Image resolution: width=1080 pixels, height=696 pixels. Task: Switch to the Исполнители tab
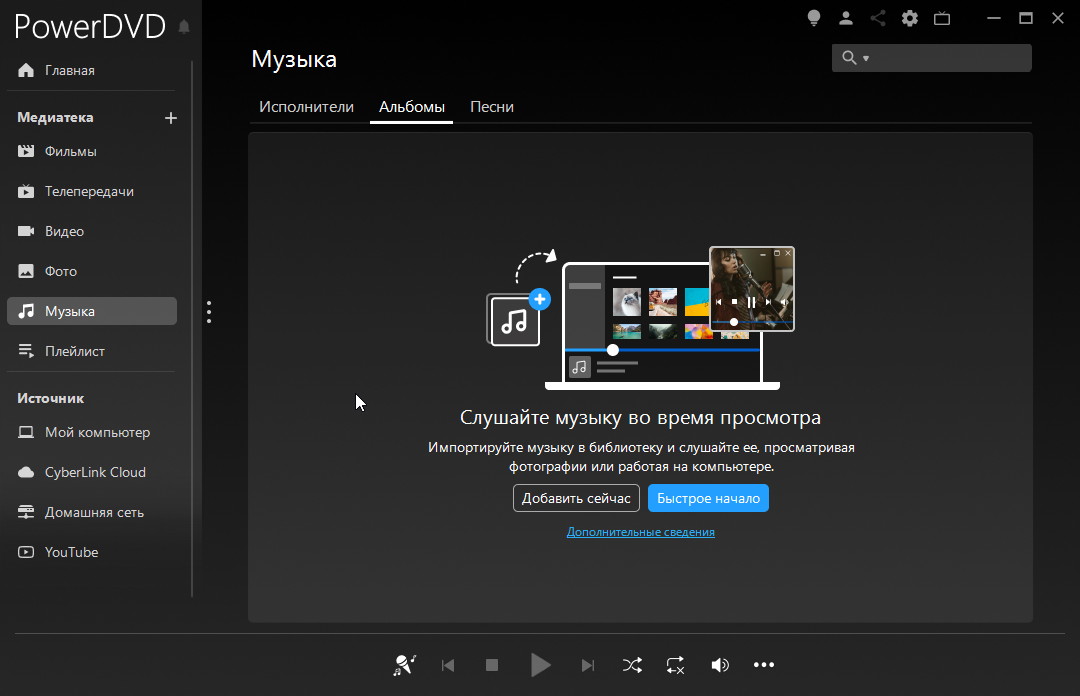(307, 107)
